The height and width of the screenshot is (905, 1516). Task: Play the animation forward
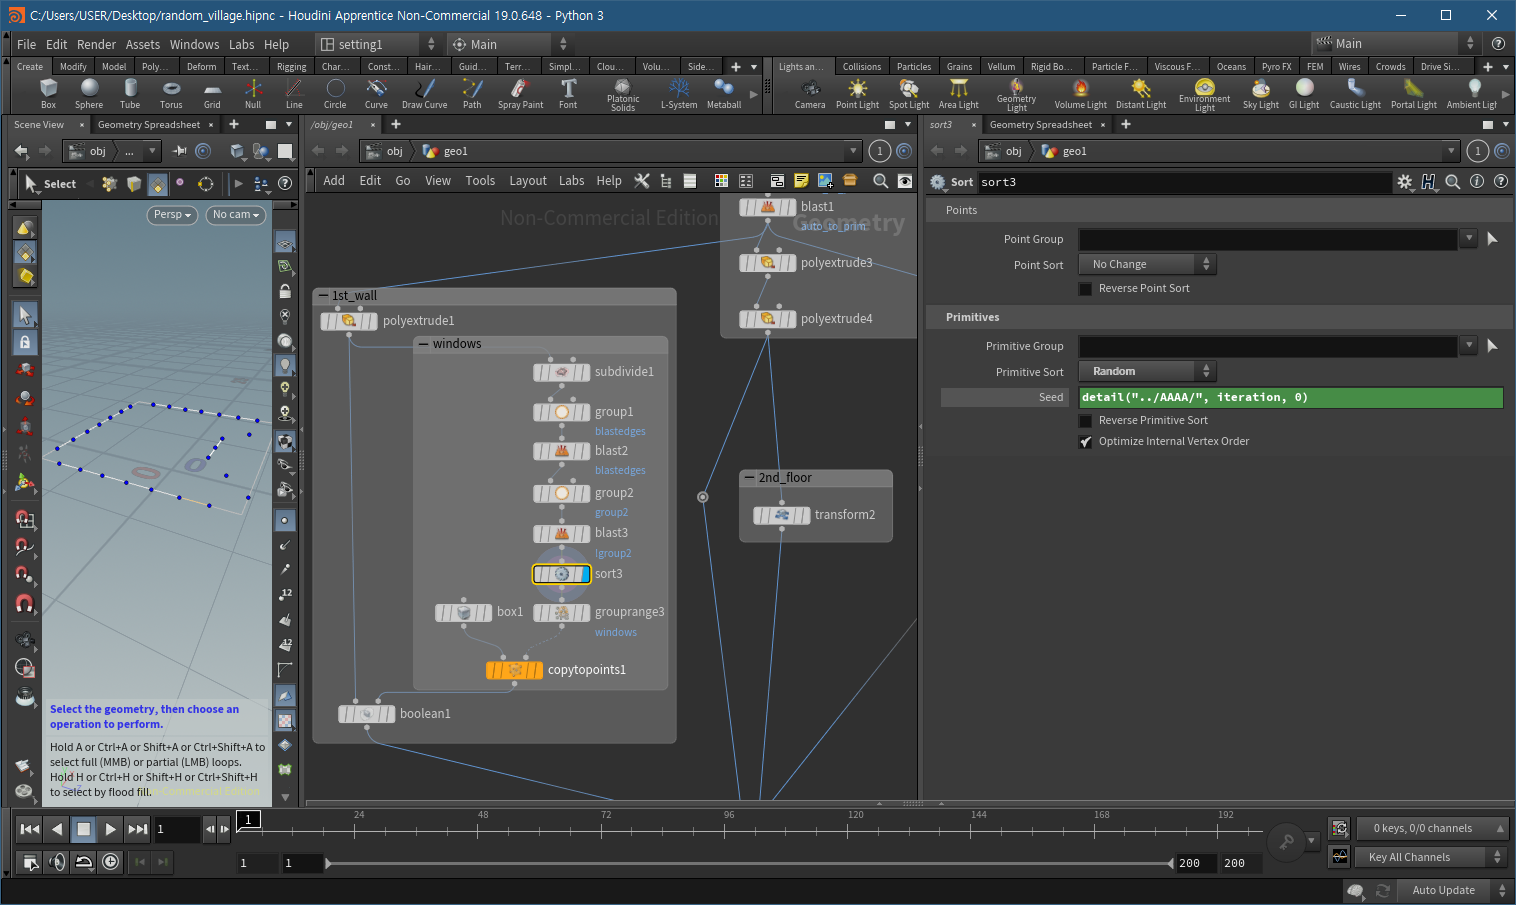pos(111,828)
